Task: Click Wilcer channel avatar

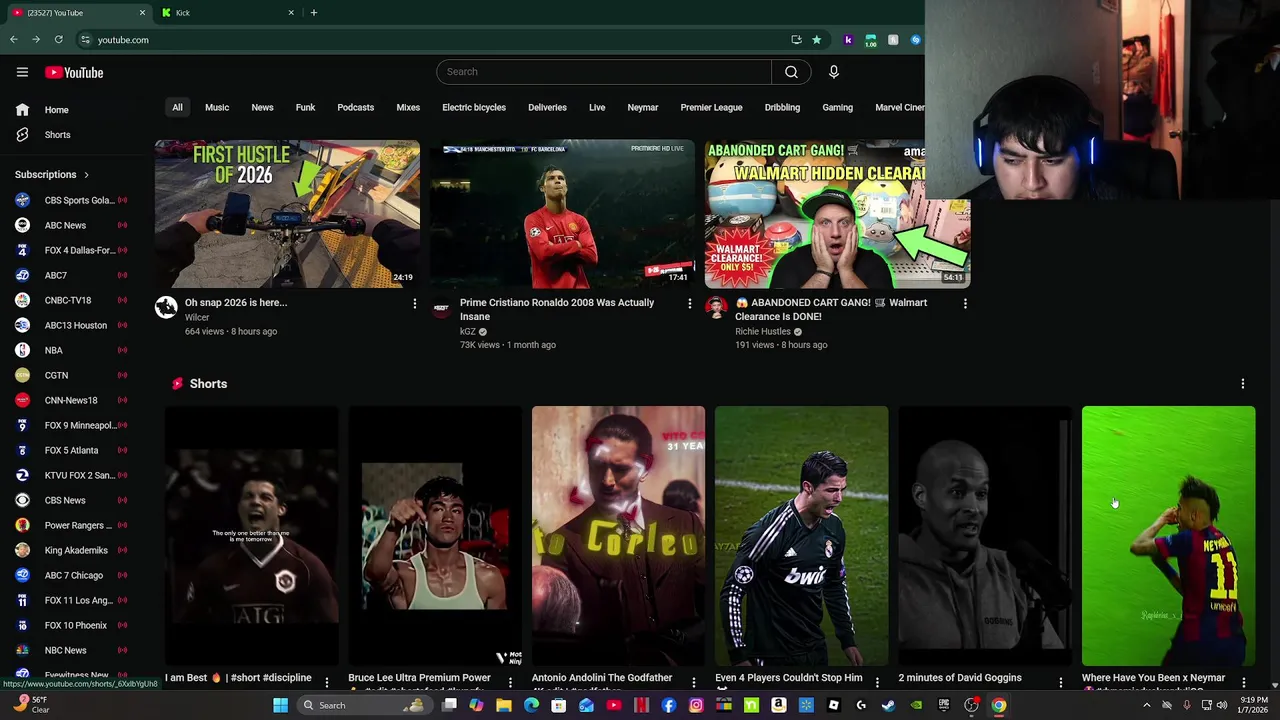Action: click(x=166, y=307)
